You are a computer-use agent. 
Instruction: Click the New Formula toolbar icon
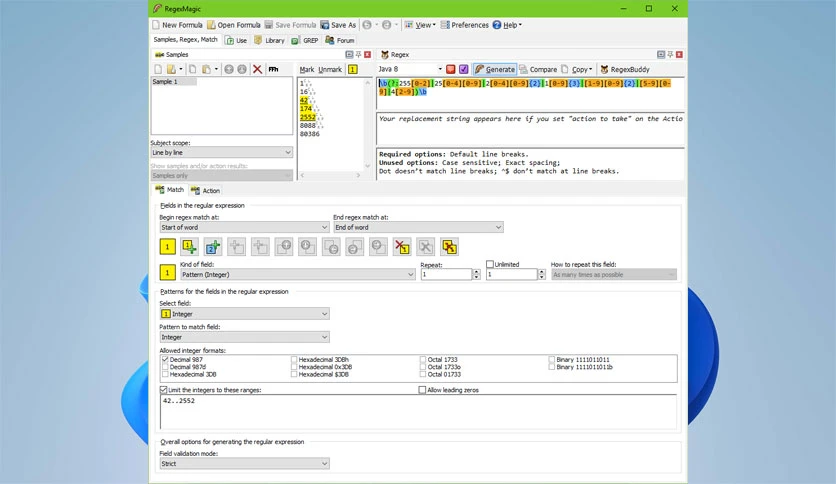pyautogui.click(x=156, y=25)
